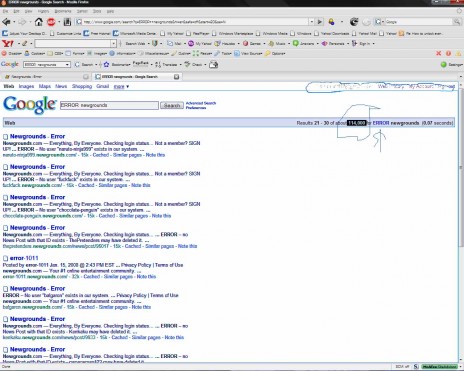
Task: Click the 'ERROR newgrounds' query field on the page
Action: pyautogui.click(x=109, y=105)
